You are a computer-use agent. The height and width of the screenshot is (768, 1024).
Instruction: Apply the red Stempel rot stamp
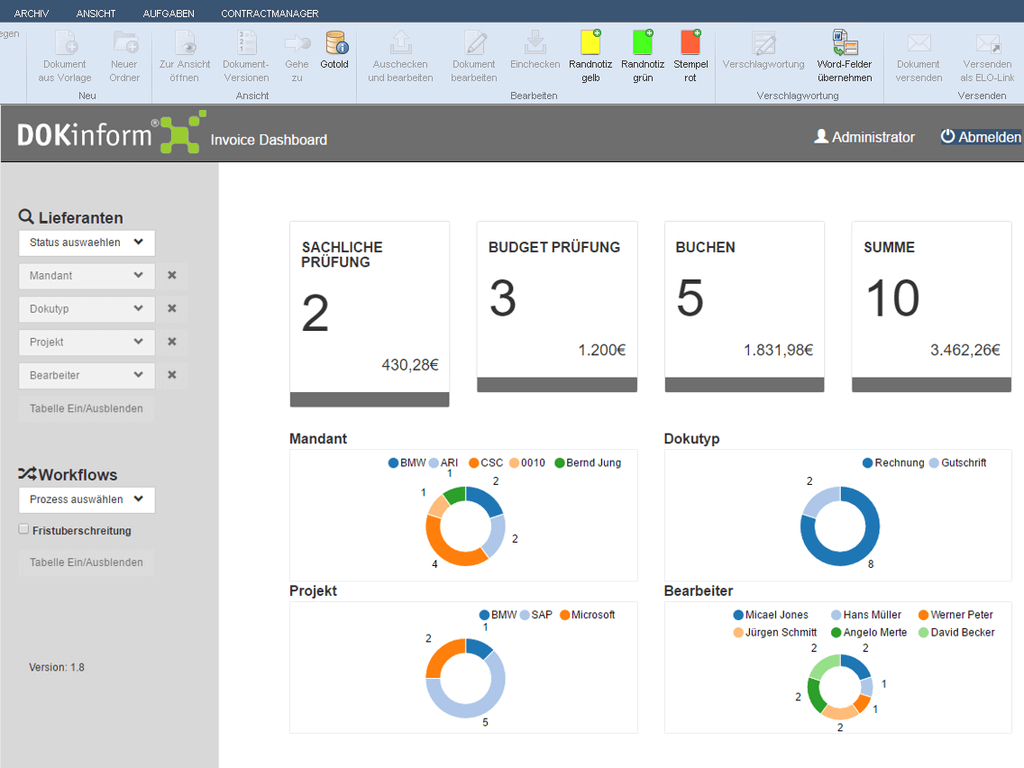click(690, 42)
